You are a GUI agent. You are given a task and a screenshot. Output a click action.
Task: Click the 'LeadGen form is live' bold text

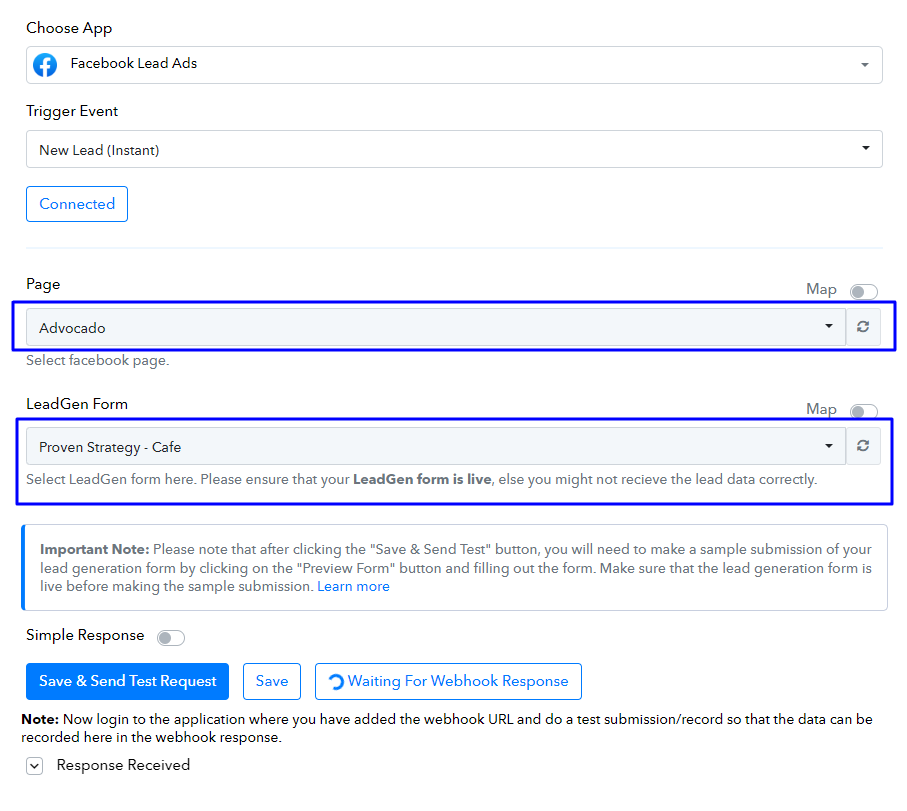coord(422,480)
